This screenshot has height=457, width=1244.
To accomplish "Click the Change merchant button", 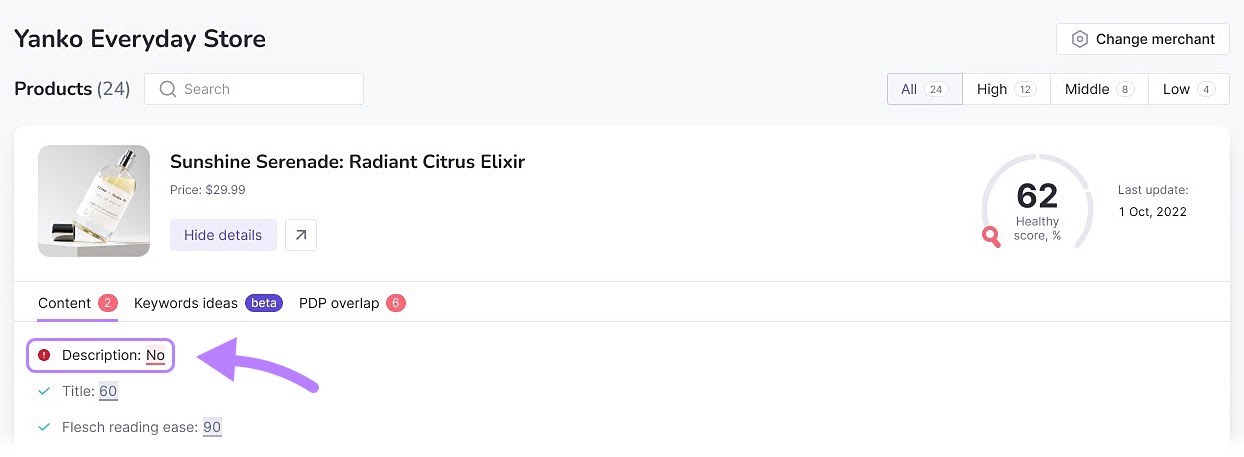I will click(x=1142, y=40).
